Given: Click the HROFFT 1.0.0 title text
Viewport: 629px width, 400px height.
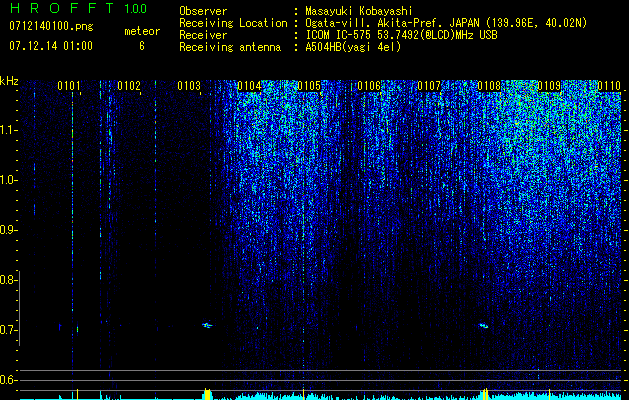Looking at the screenshot, I should click(x=78, y=8).
